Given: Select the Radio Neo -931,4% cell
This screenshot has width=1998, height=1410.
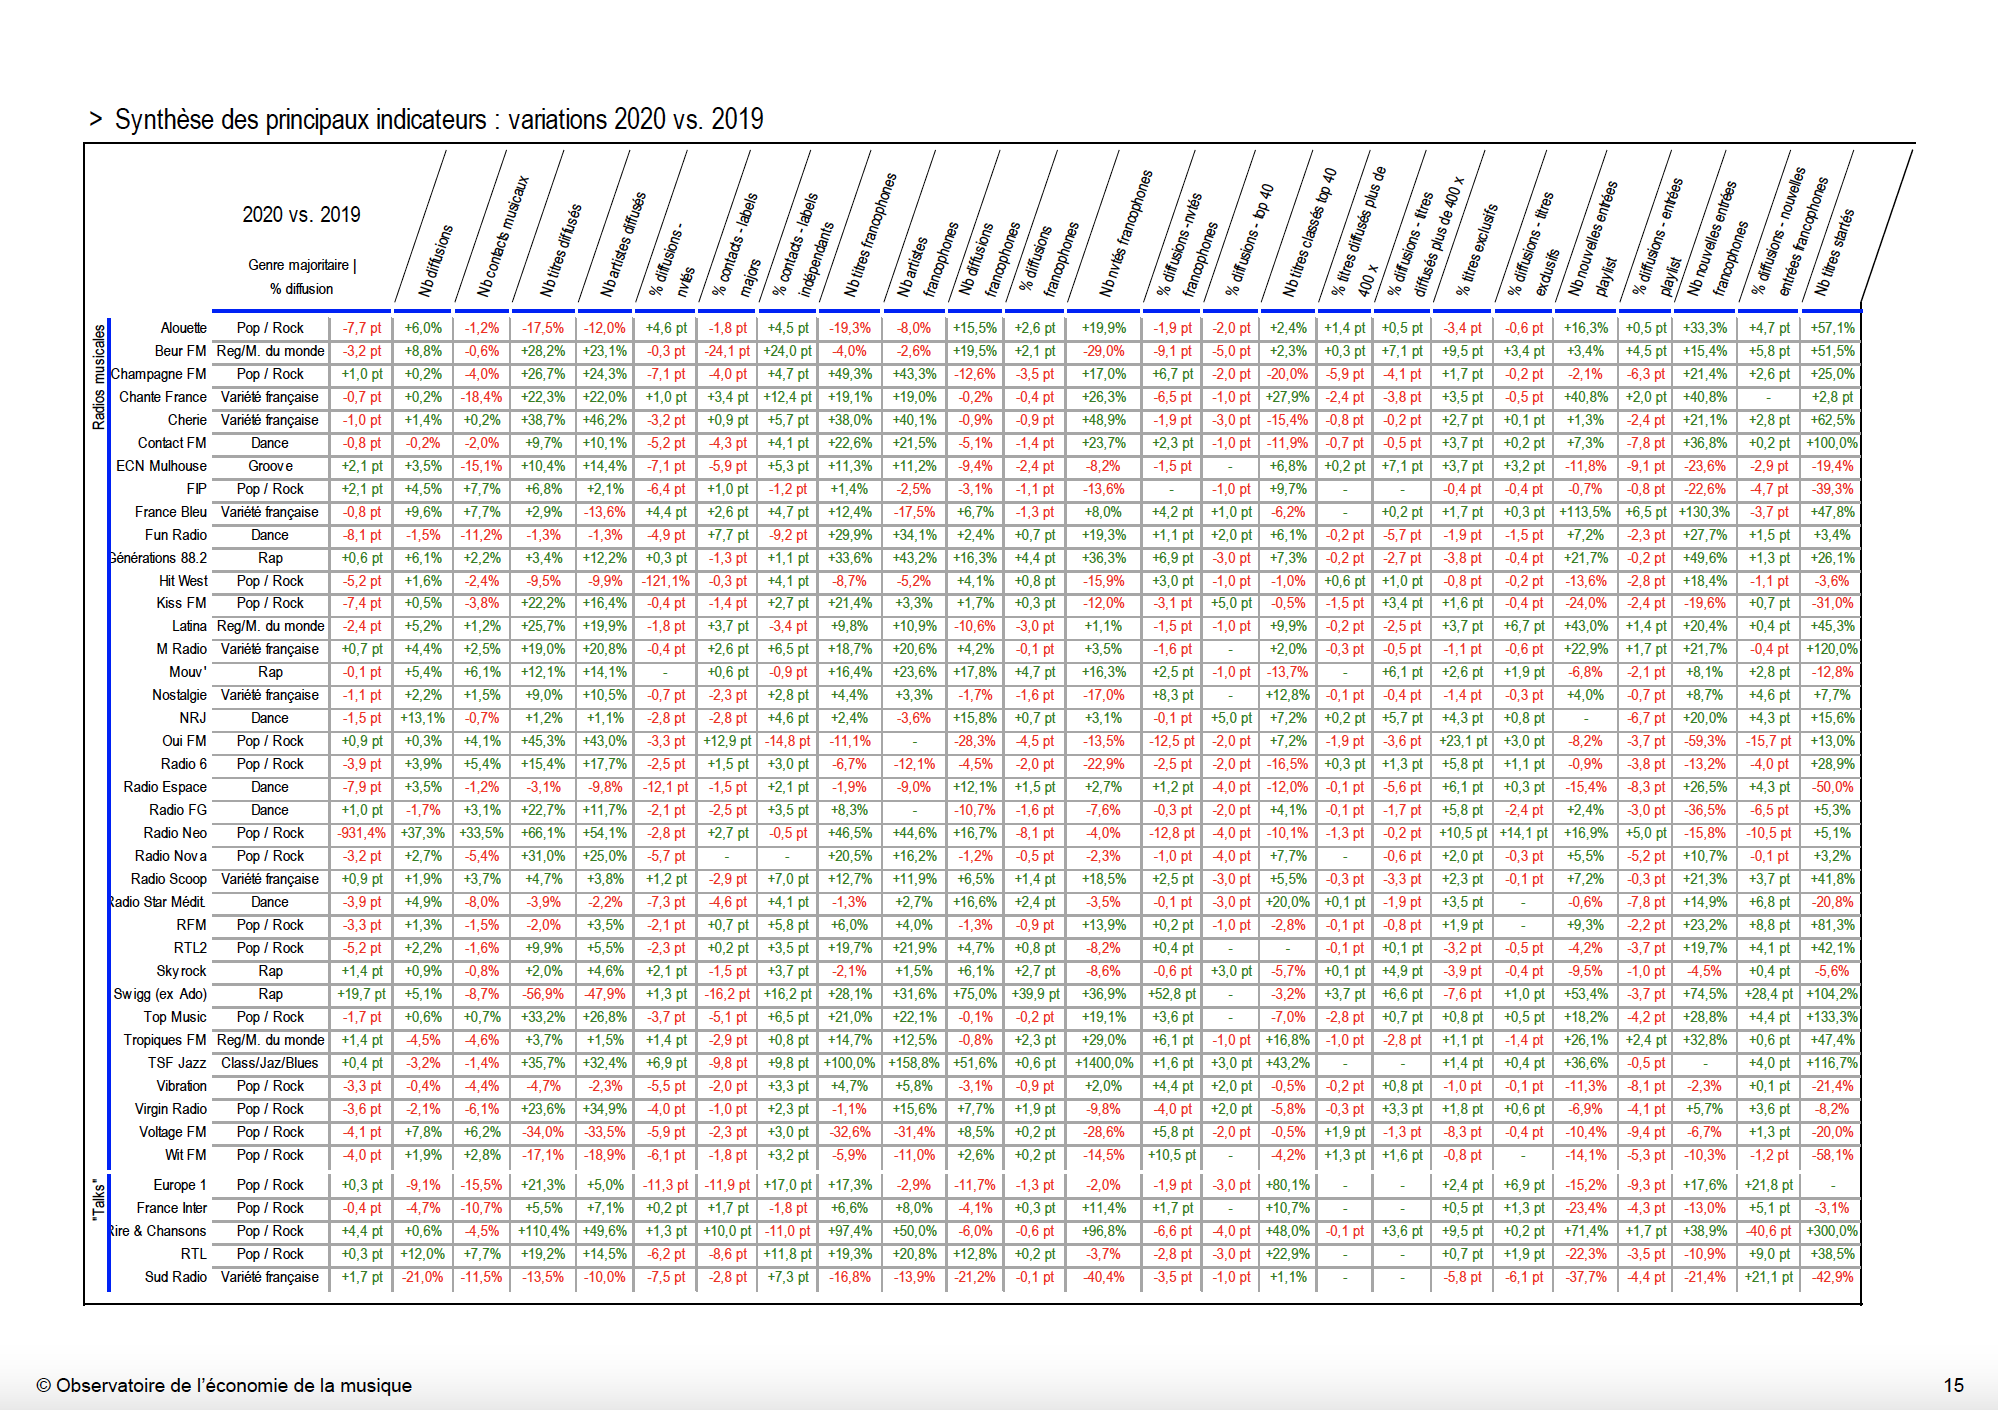Looking at the screenshot, I should 361,833.
